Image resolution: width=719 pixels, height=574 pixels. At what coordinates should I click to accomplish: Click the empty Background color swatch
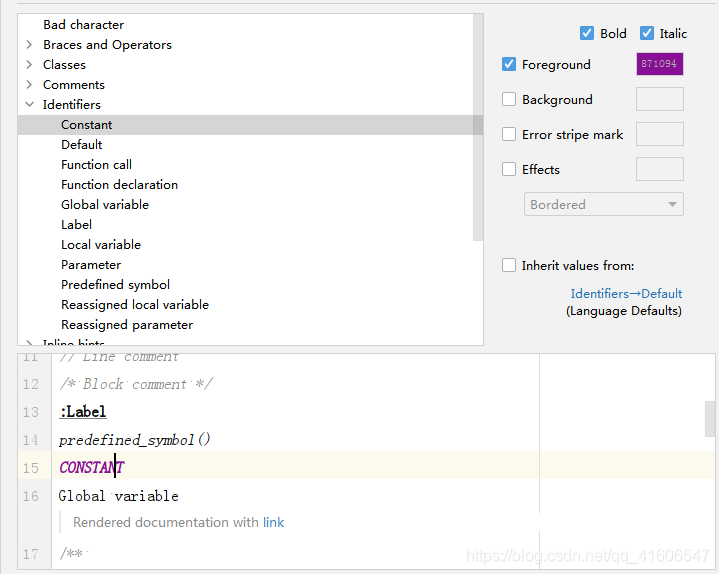(x=659, y=99)
